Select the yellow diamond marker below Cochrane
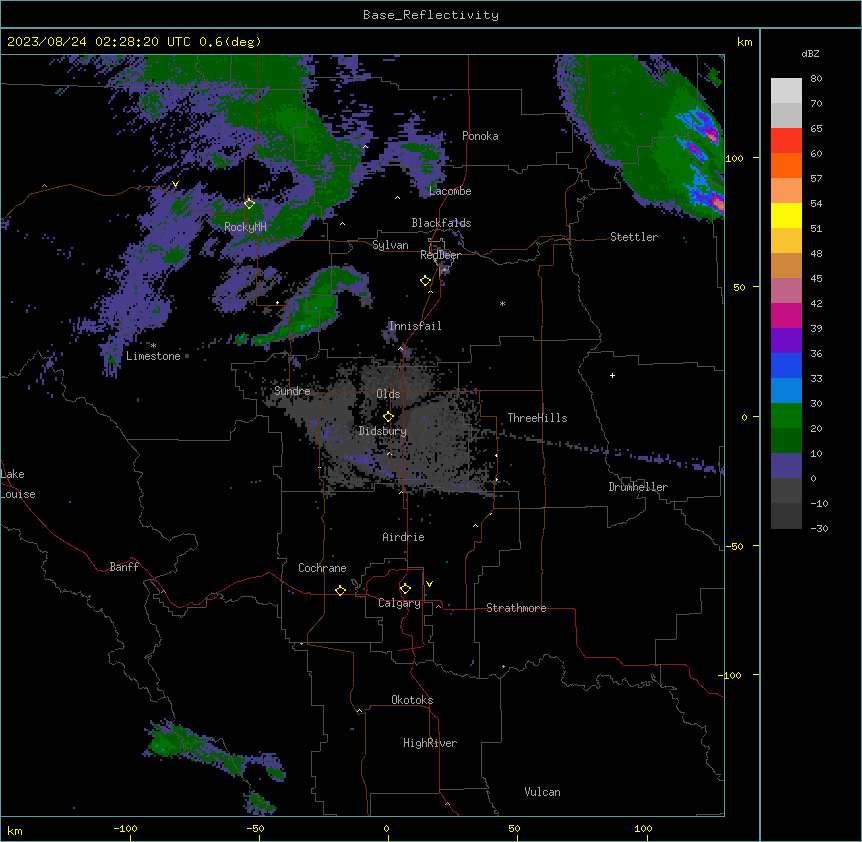Screen dimensions: 862x842 (x=340, y=590)
